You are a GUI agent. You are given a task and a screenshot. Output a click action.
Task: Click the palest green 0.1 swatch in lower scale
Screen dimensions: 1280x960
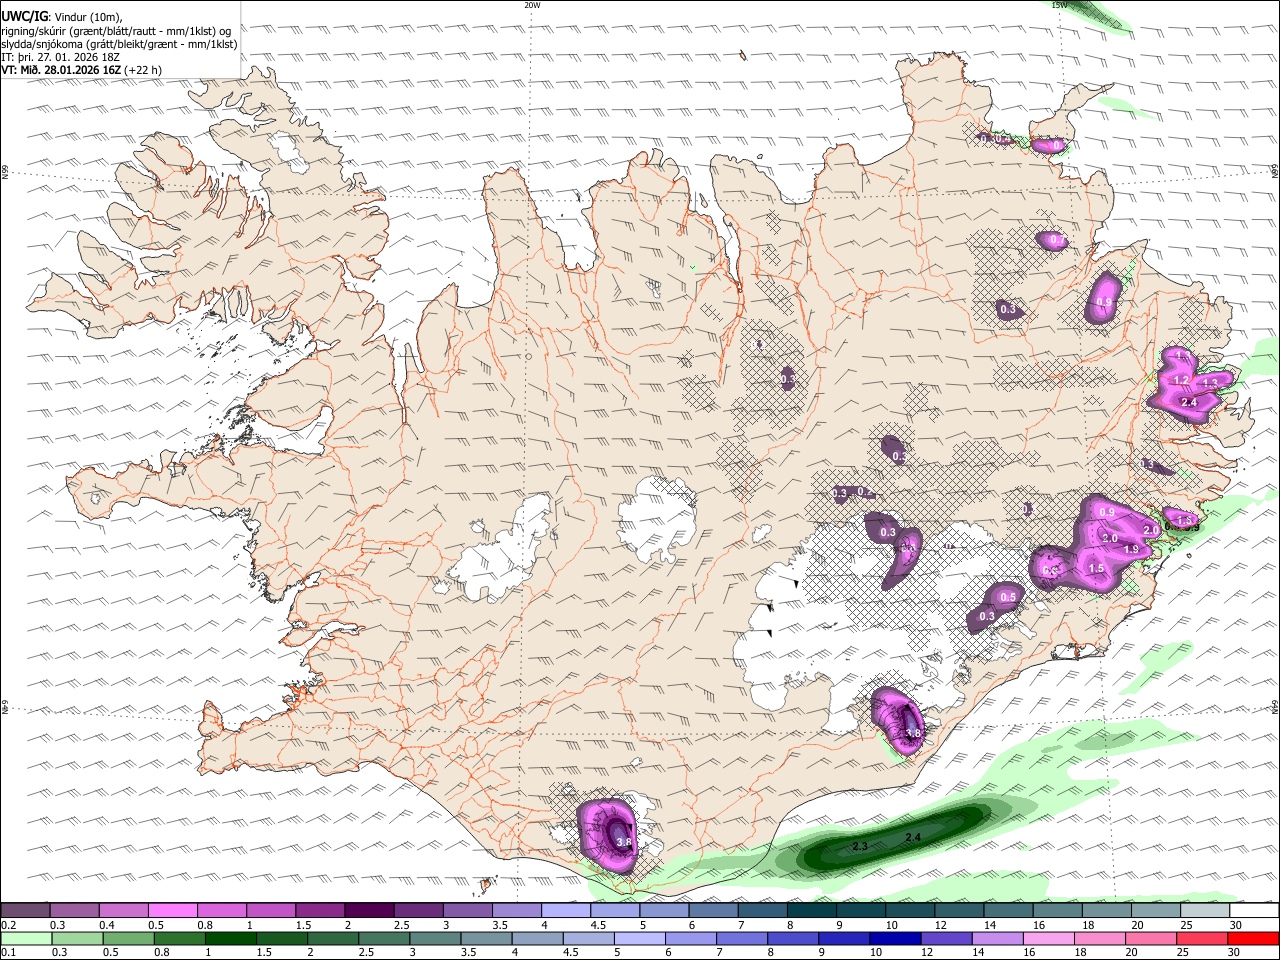click(26, 939)
